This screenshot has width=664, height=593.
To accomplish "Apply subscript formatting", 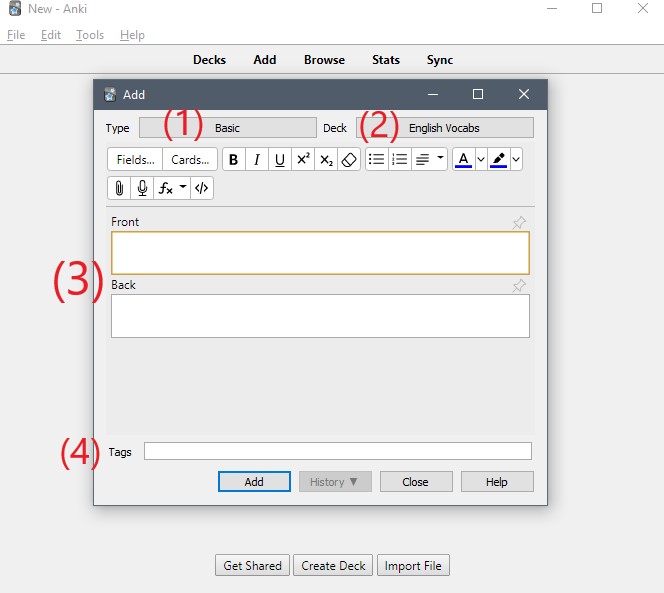I will (326, 160).
